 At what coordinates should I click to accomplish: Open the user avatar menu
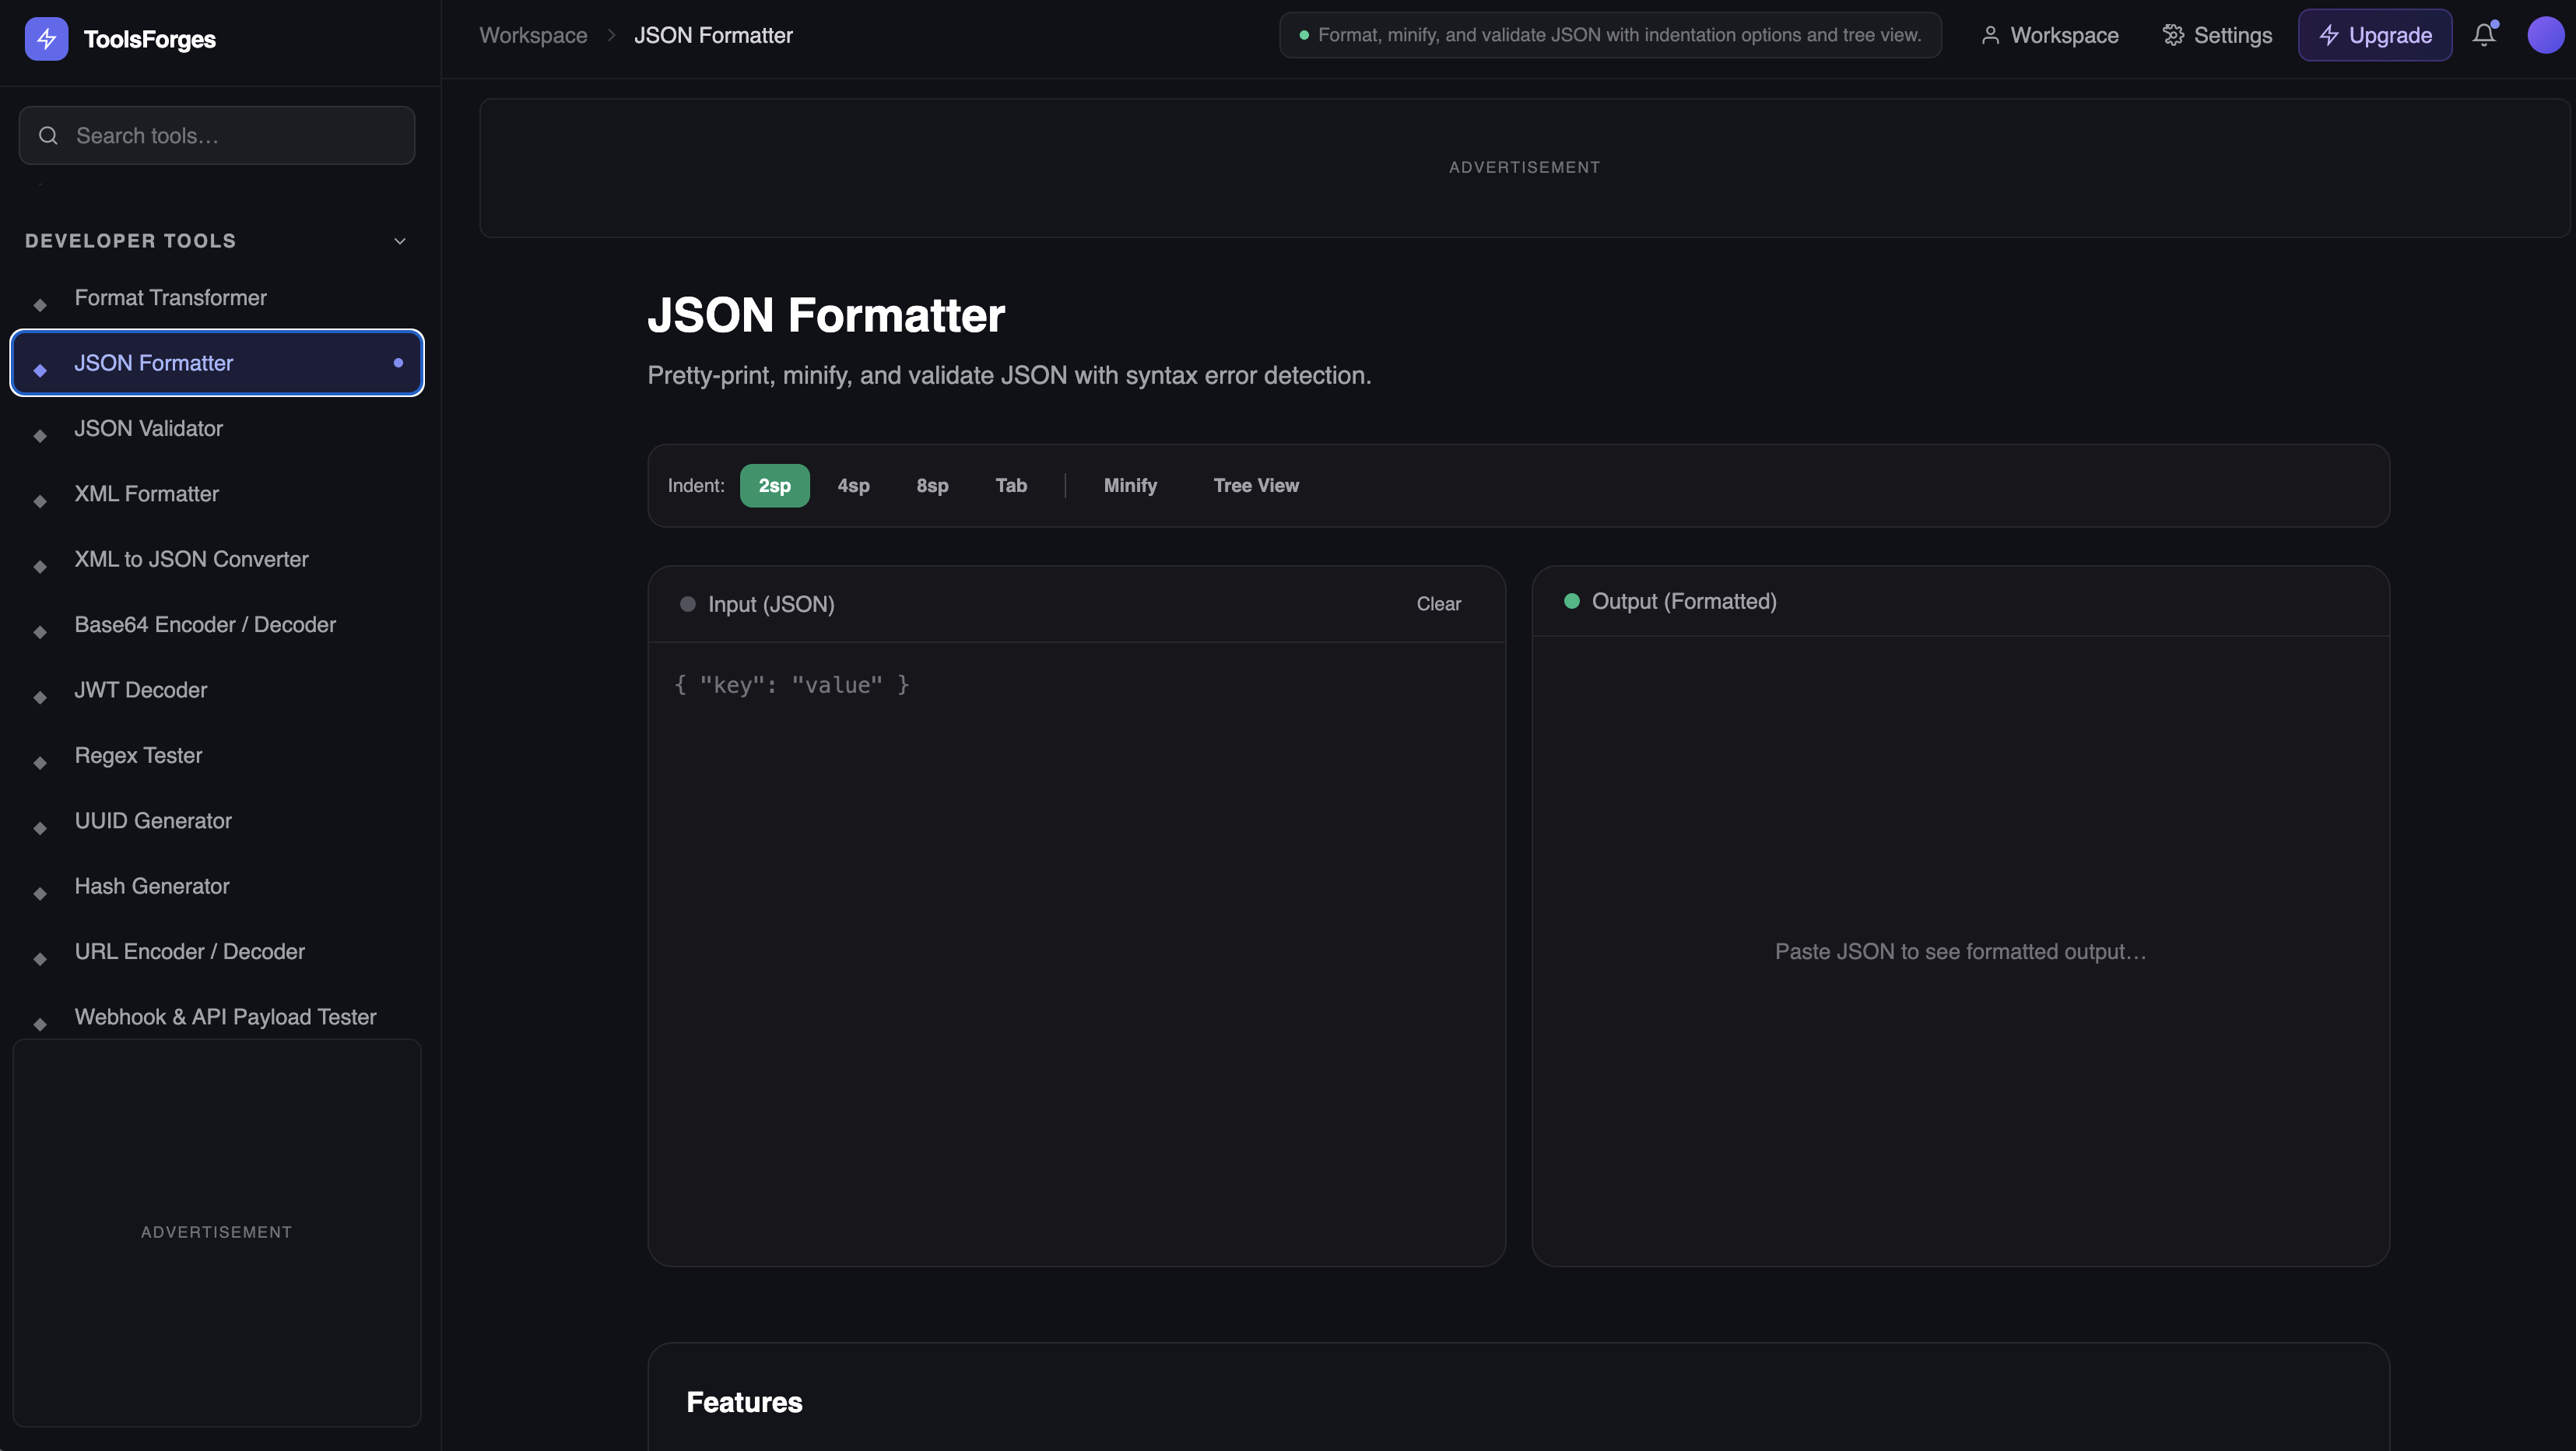click(x=2545, y=35)
